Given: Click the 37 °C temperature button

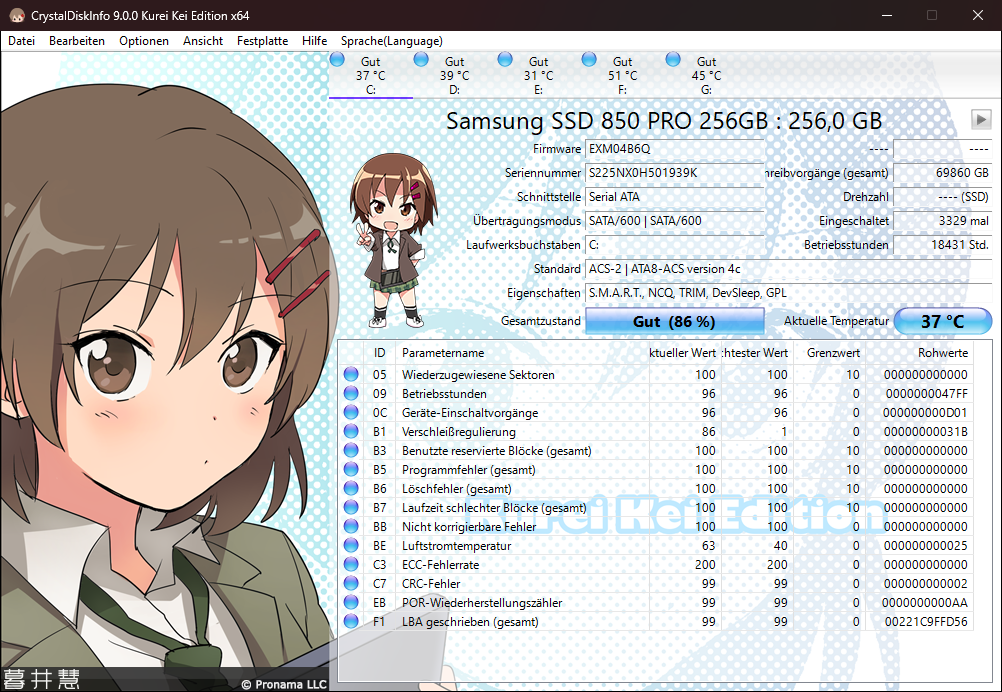Looking at the screenshot, I should pos(942,321).
